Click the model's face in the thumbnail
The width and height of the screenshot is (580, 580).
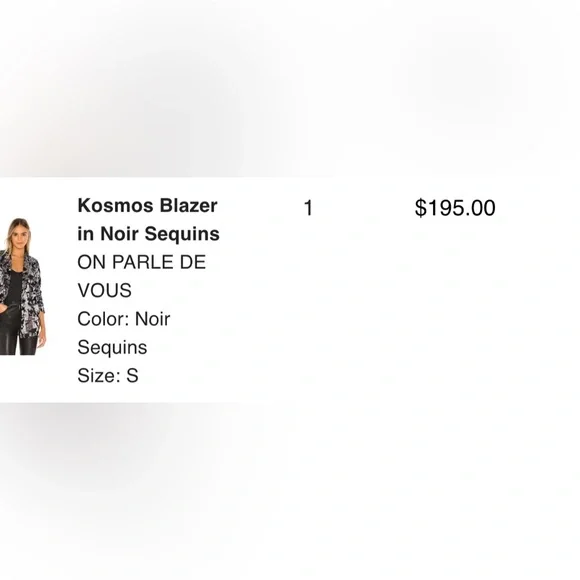18,237
